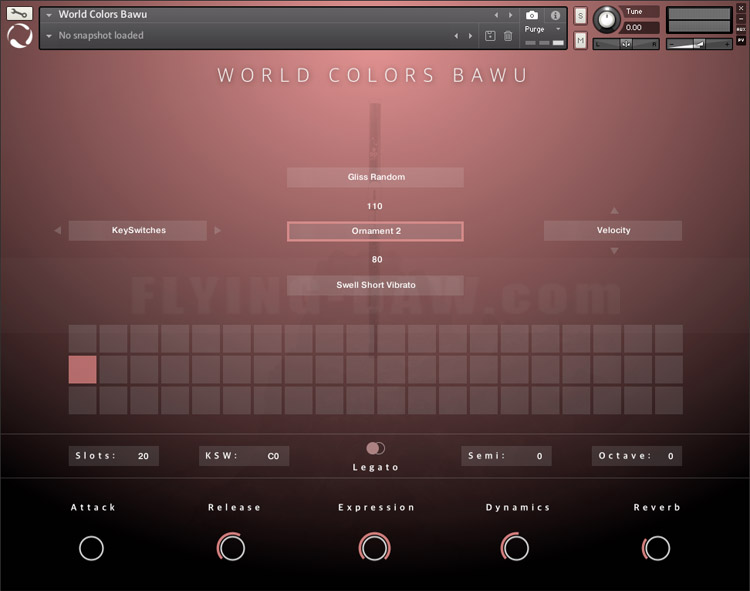Viewport: 750px width, 591px height.
Task: Load the next snapshot arrow
Action: pos(470,36)
